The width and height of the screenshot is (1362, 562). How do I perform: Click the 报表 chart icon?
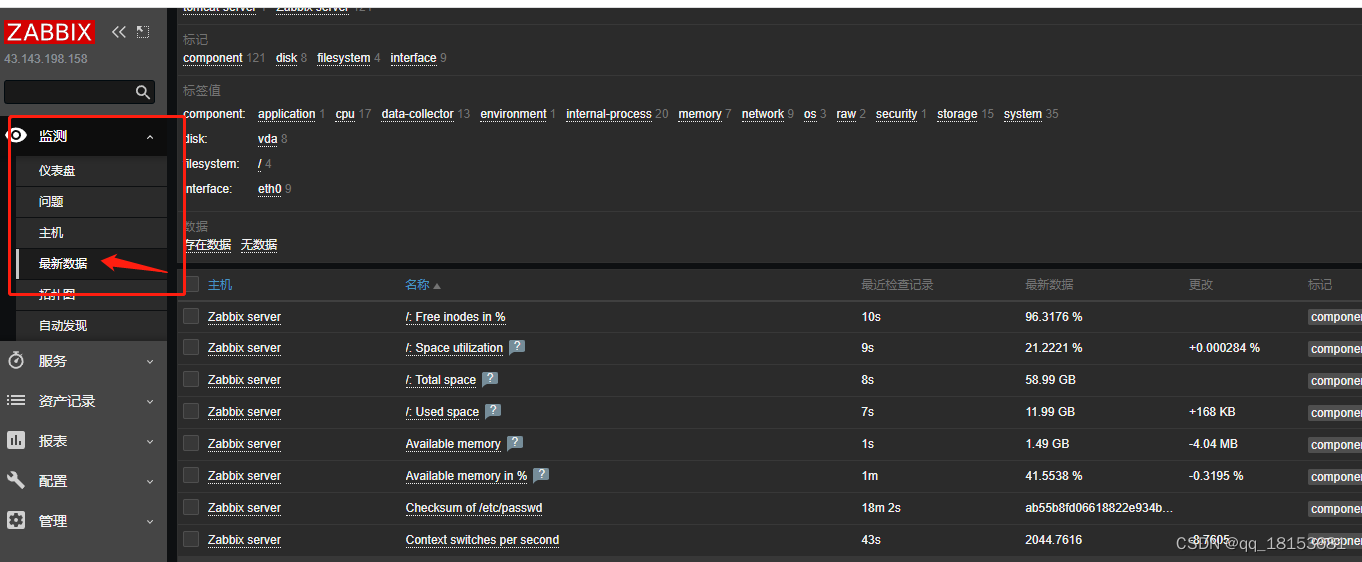pyautogui.click(x=16, y=440)
